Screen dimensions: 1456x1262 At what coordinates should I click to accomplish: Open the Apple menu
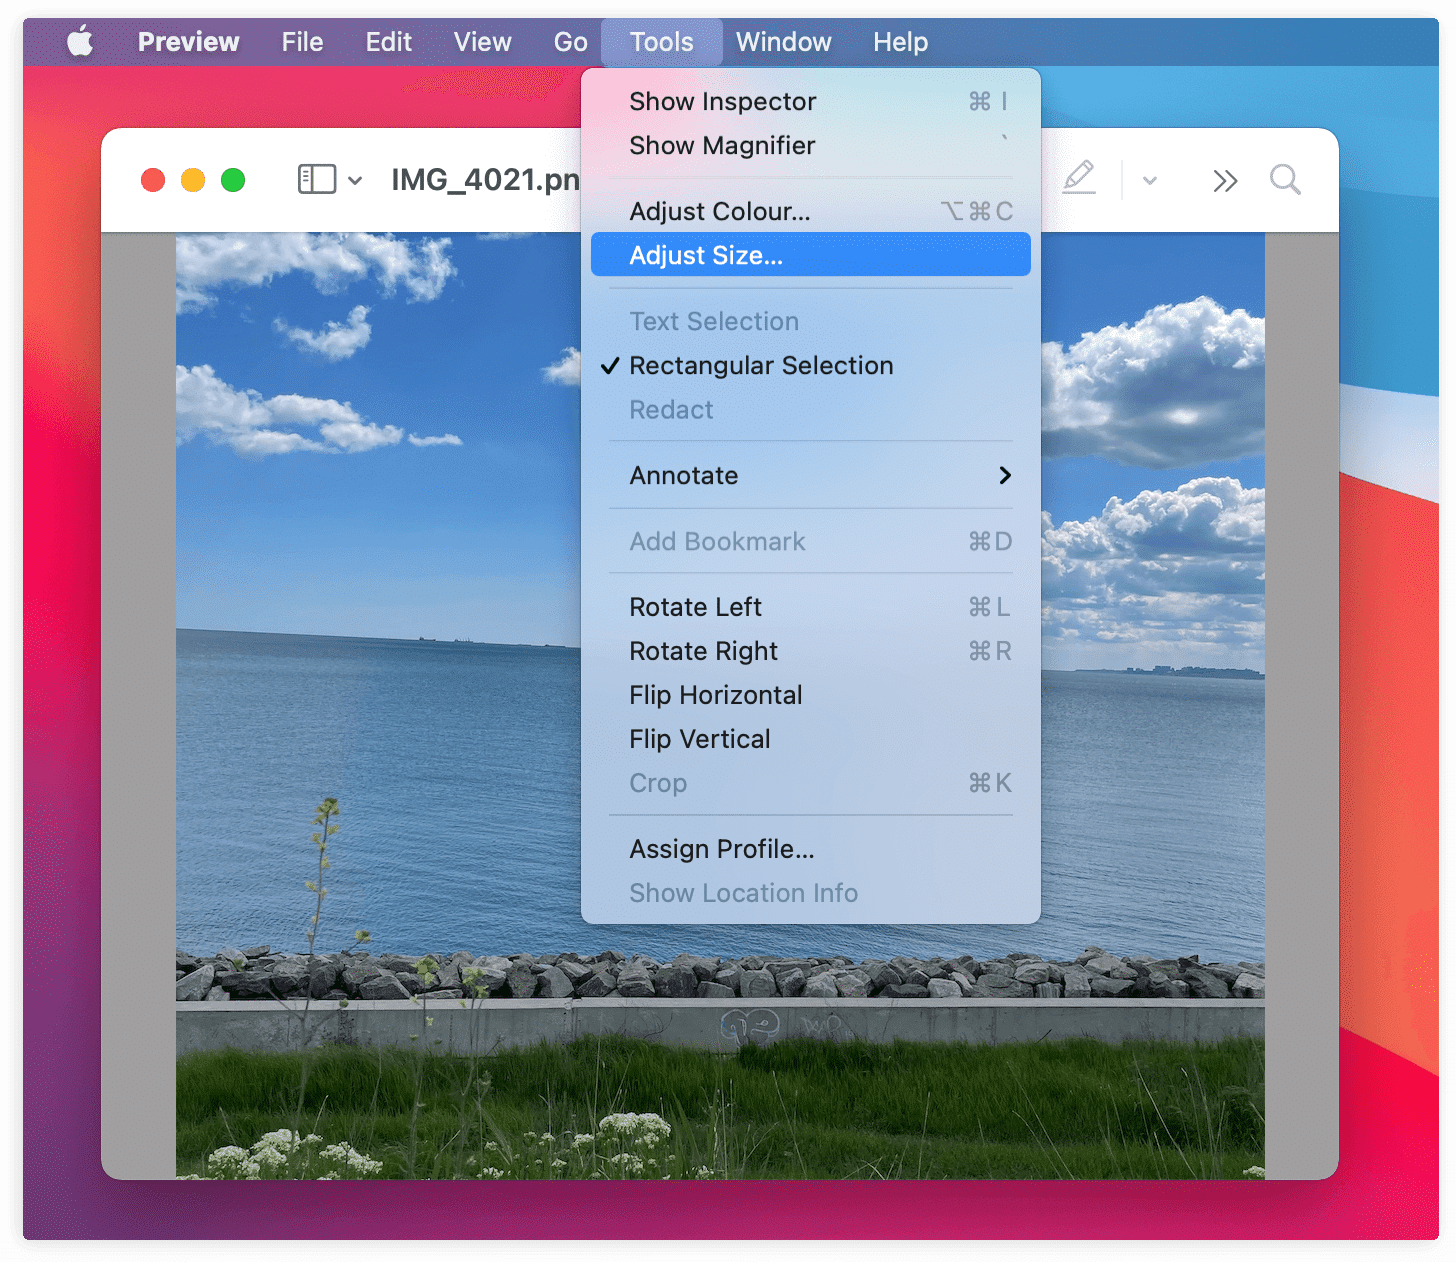[80, 41]
